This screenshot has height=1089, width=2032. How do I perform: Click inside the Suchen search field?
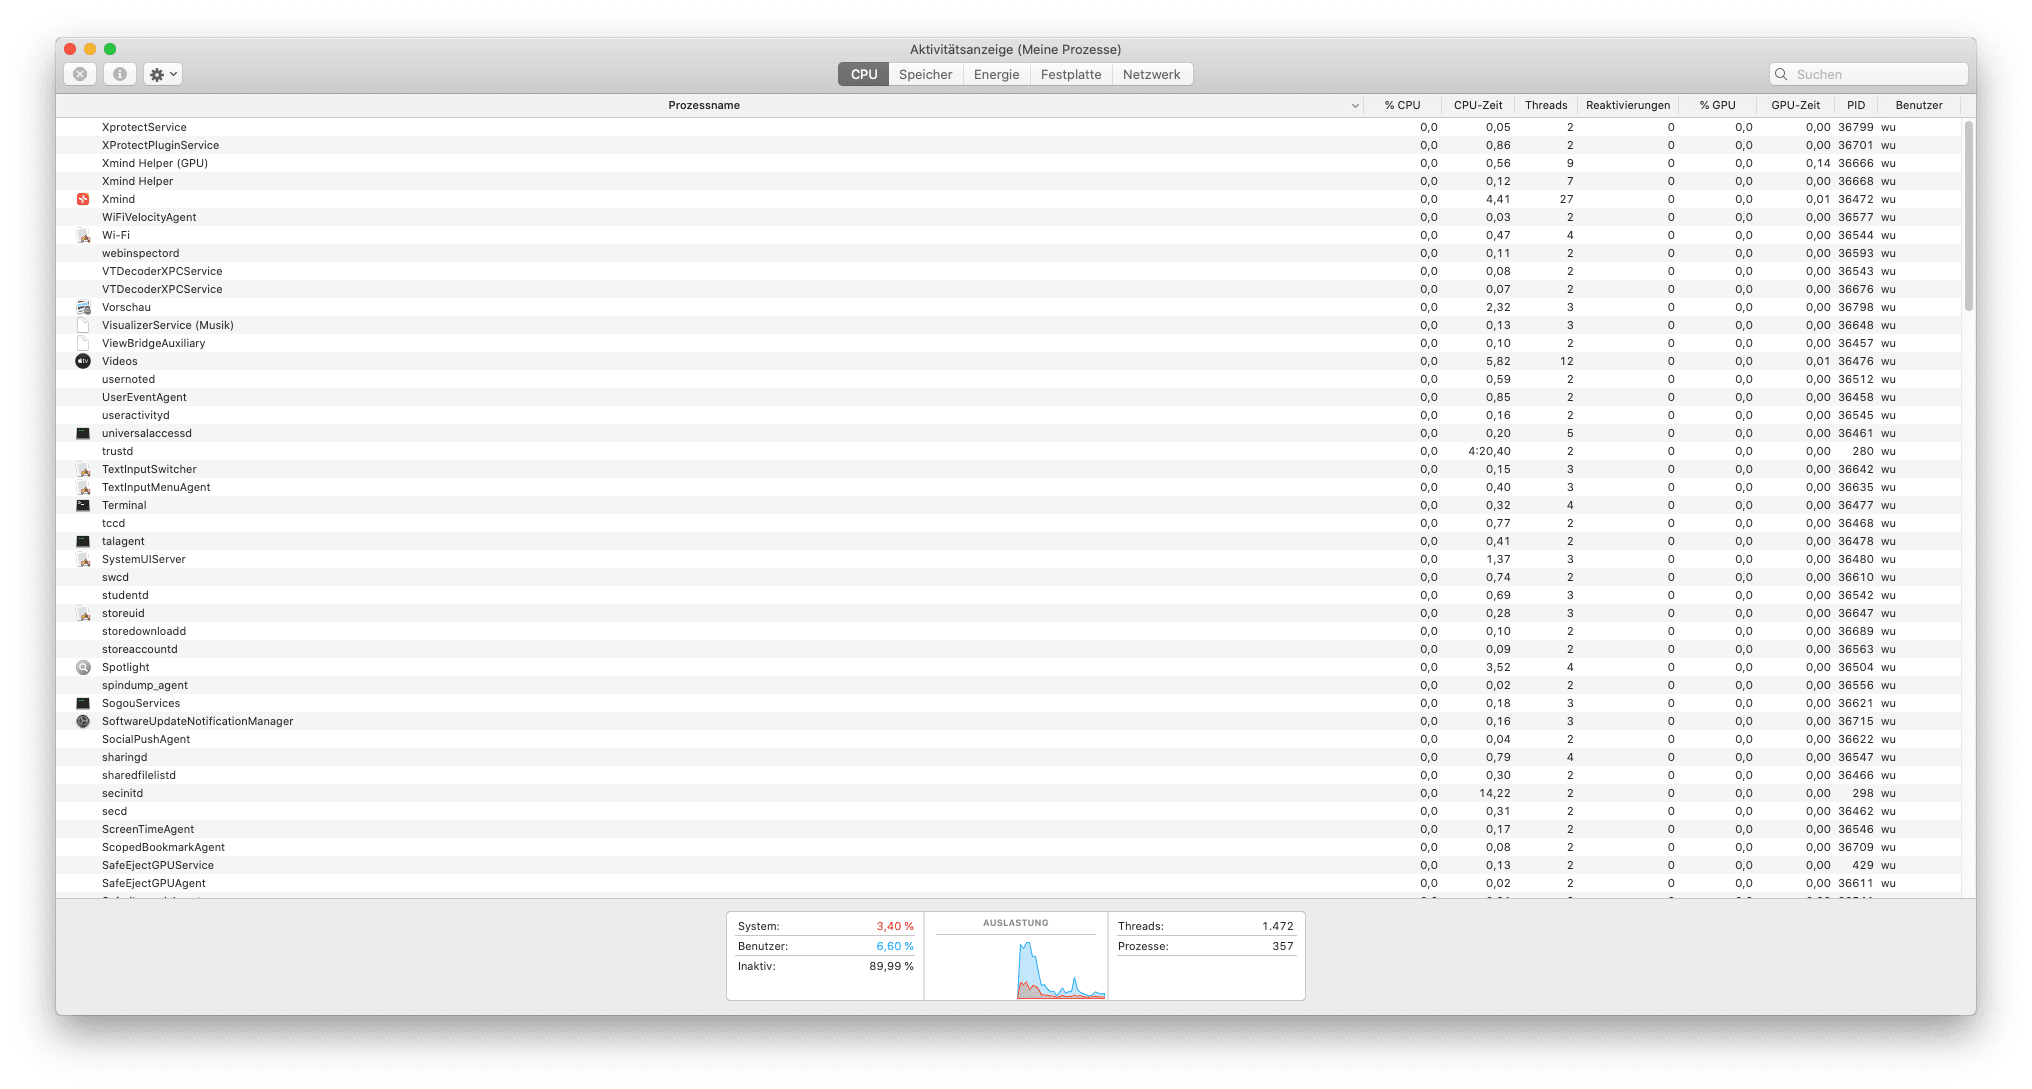pyautogui.click(x=1868, y=73)
